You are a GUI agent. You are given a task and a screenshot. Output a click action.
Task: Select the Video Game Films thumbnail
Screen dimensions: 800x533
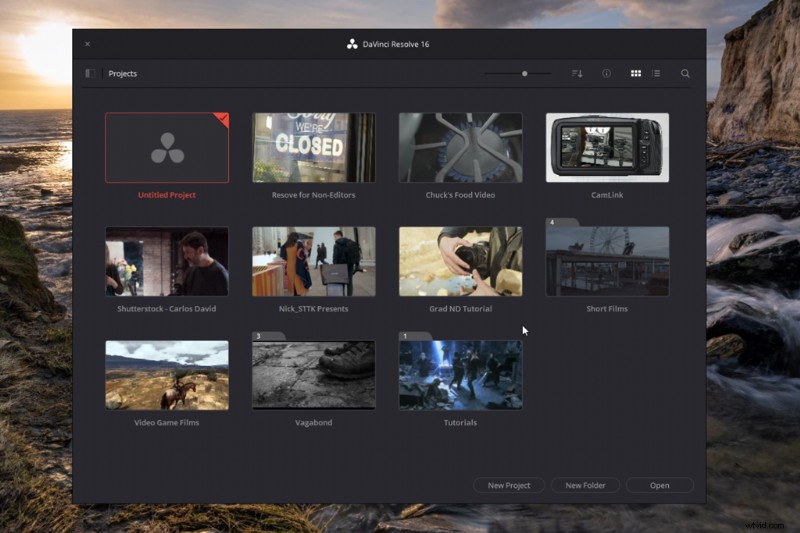tap(167, 375)
